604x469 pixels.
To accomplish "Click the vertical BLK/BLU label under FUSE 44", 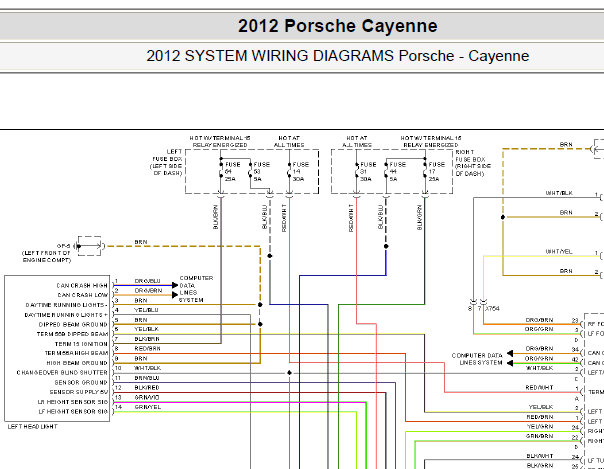I will 381,217.
